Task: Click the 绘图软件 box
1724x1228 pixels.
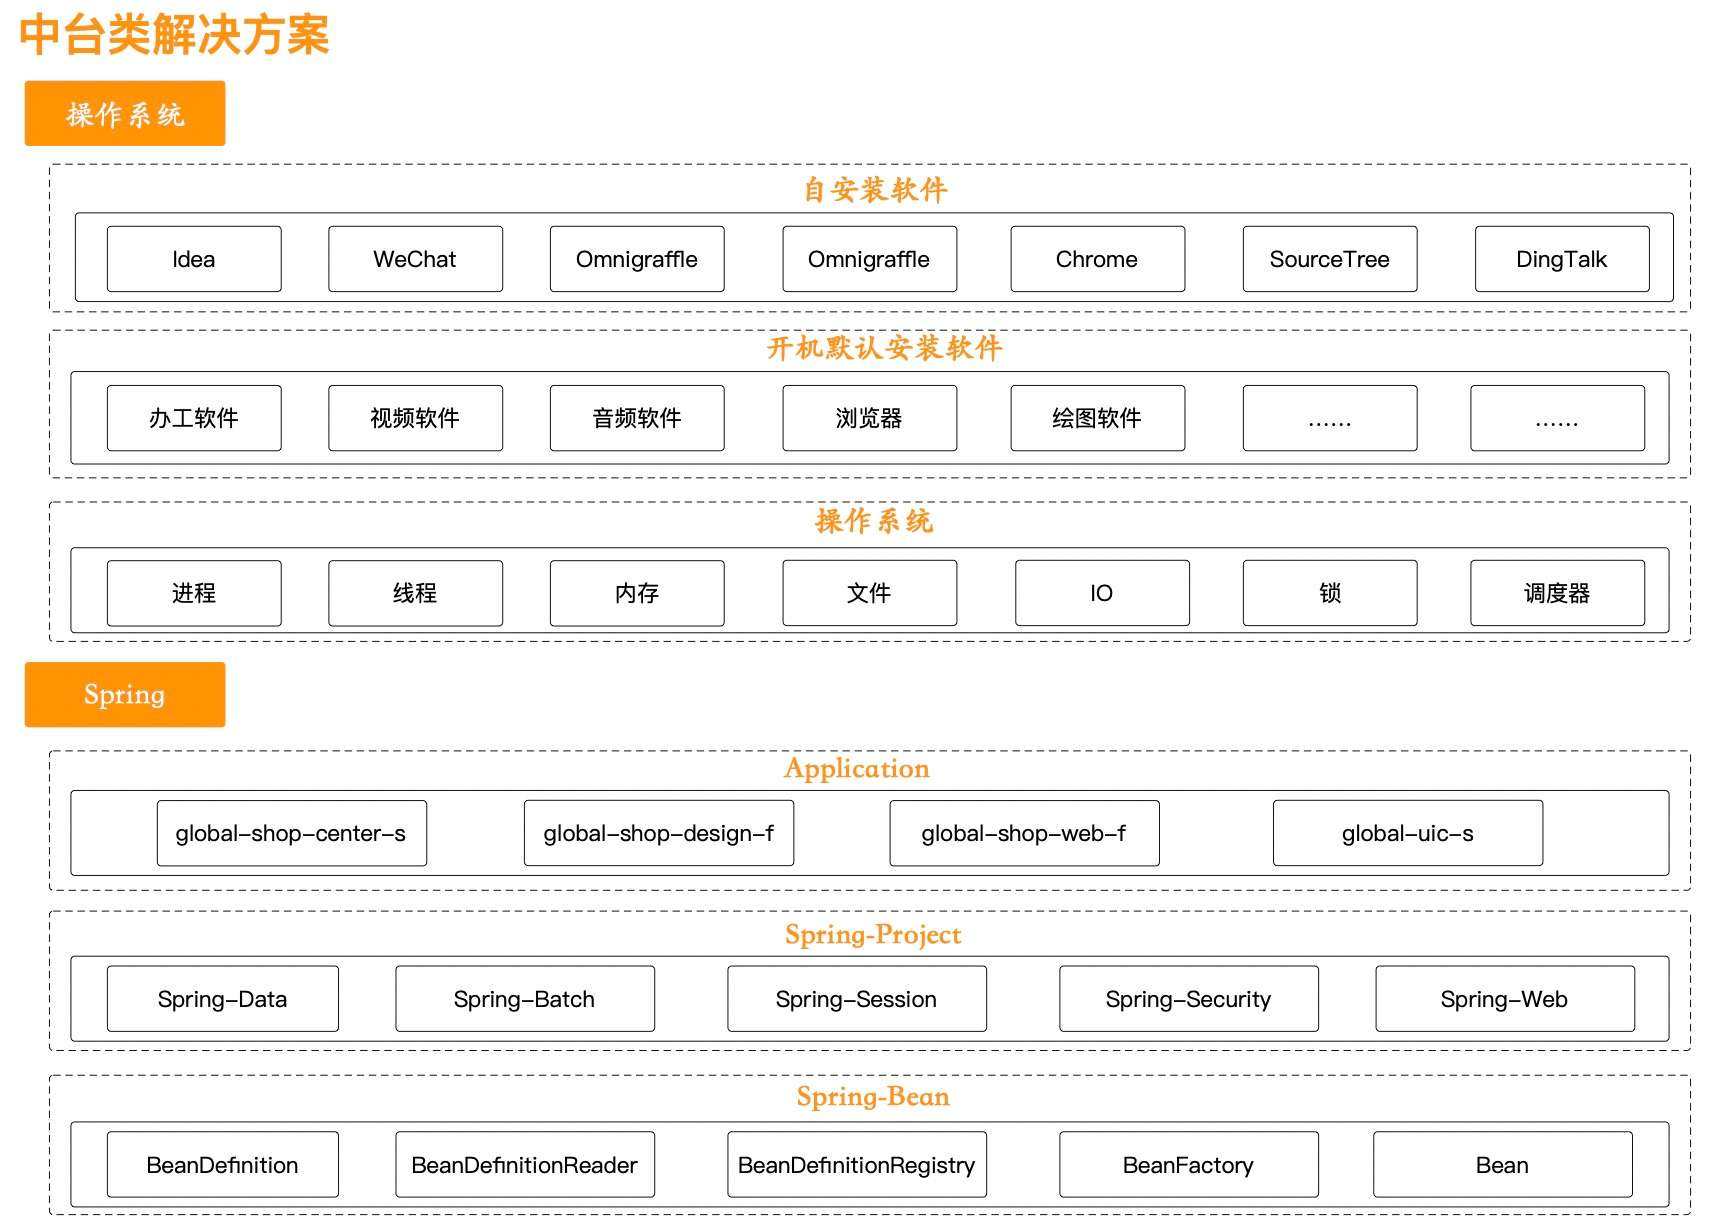Action: [1097, 418]
